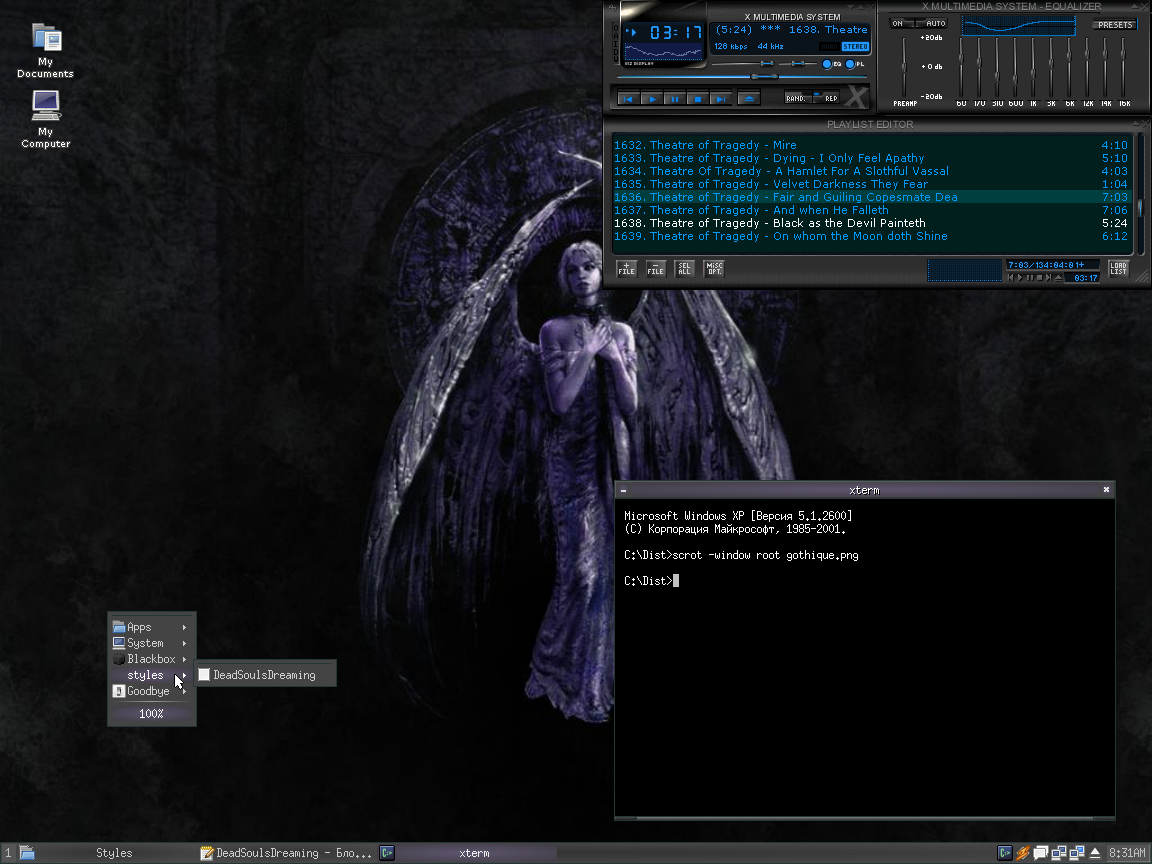
Task: Click the 100% item in the menu
Action: [151, 713]
